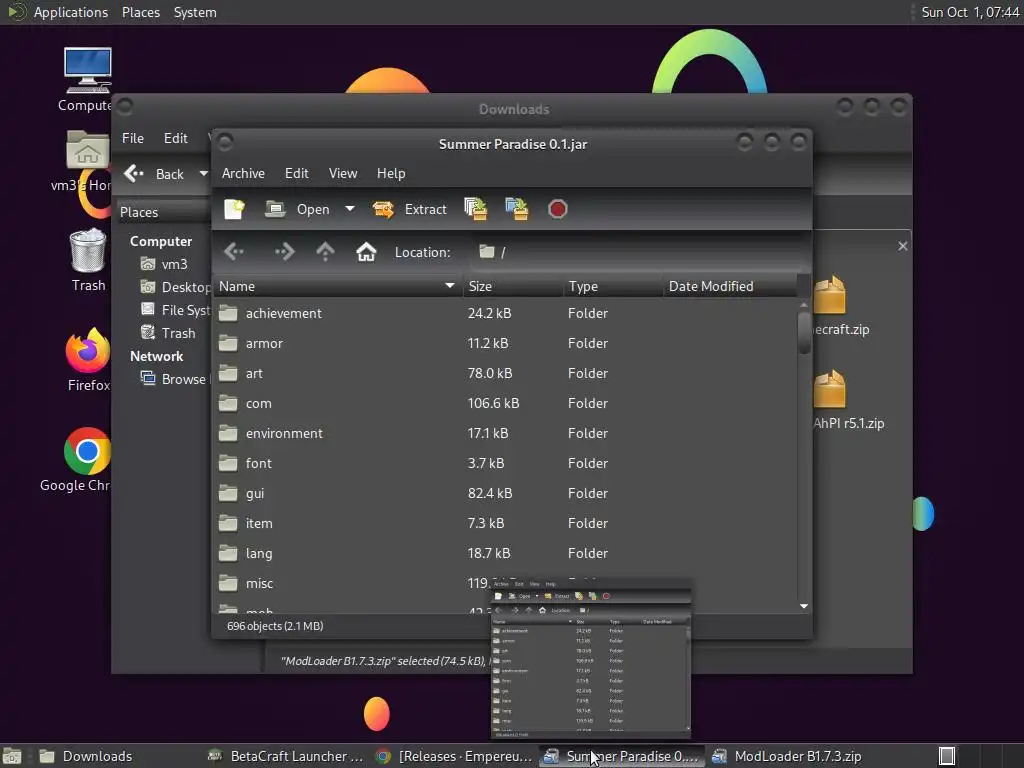Click the show desktop icon in taskbar

point(12,756)
